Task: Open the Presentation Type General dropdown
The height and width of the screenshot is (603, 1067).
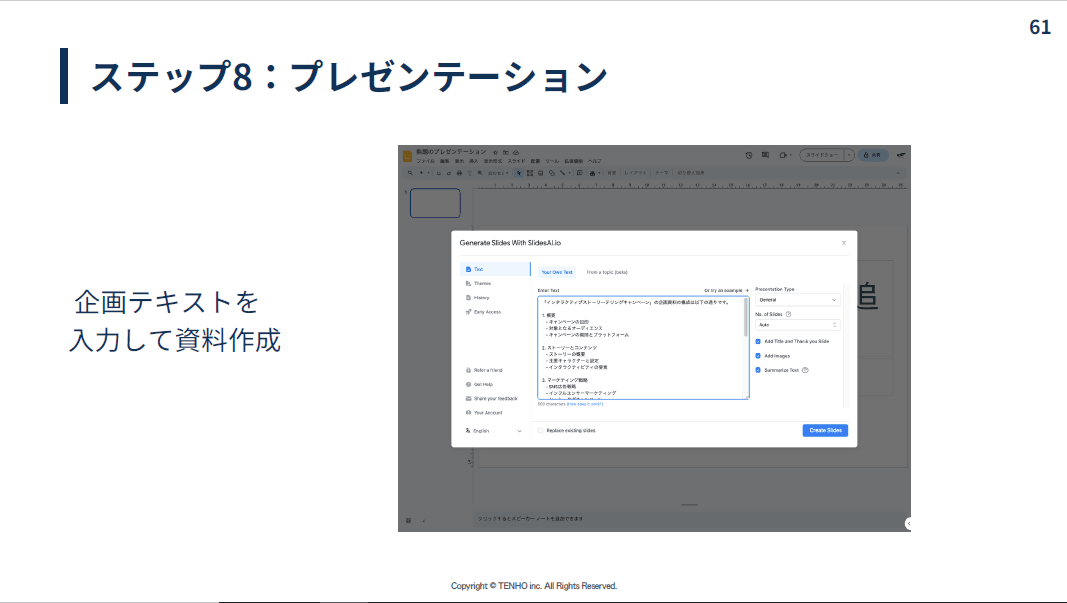Action: 798,300
